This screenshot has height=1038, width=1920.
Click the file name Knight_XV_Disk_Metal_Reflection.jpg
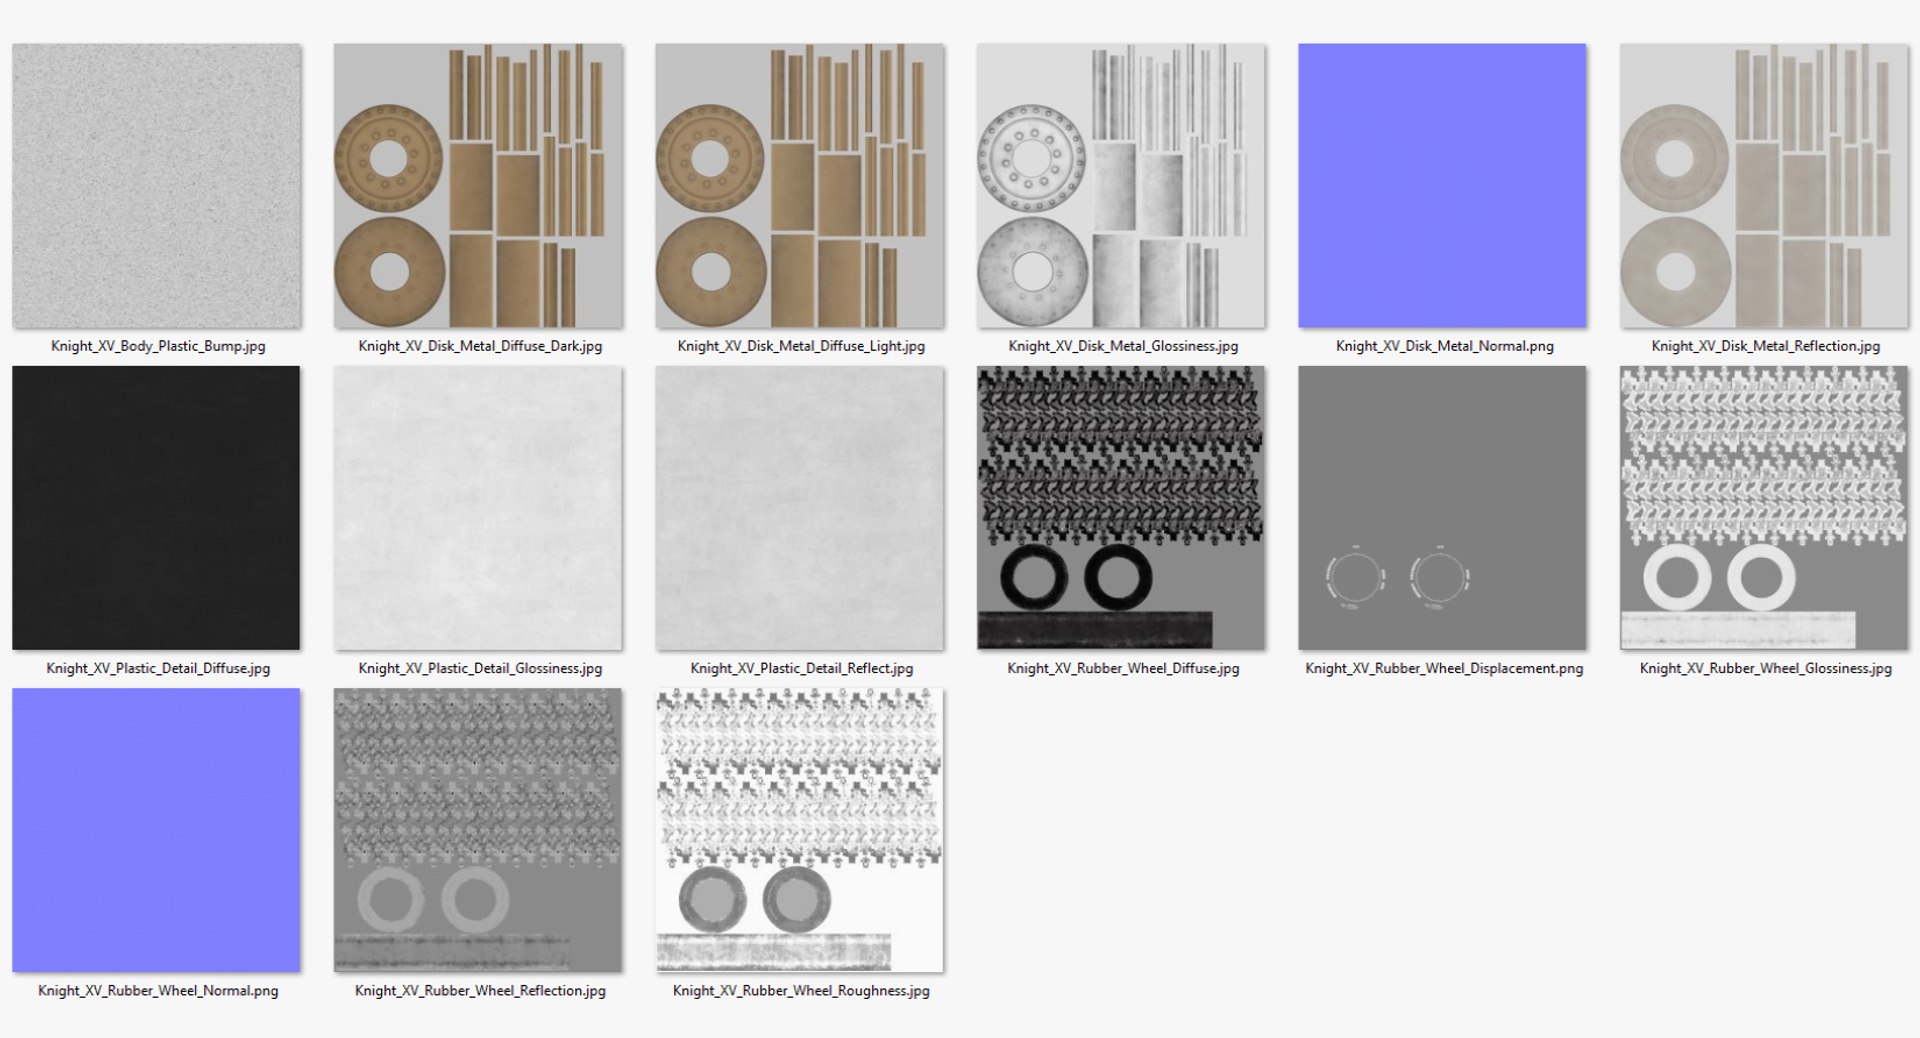1765,346
